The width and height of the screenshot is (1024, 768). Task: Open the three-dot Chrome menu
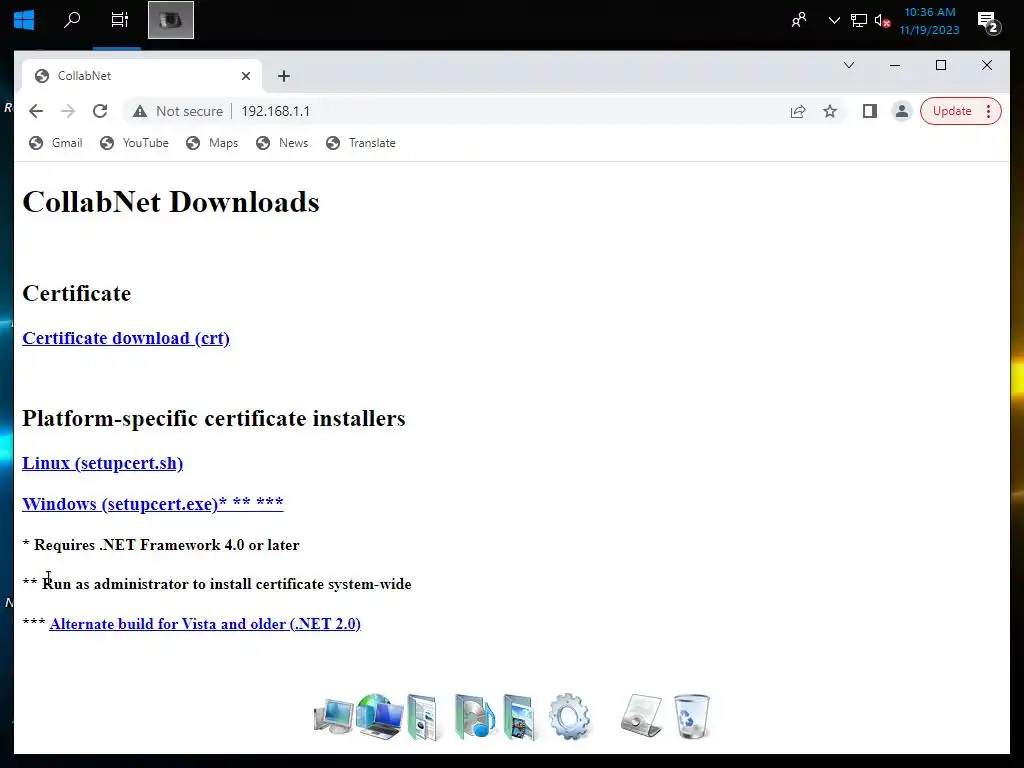click(x=989, y=111)
